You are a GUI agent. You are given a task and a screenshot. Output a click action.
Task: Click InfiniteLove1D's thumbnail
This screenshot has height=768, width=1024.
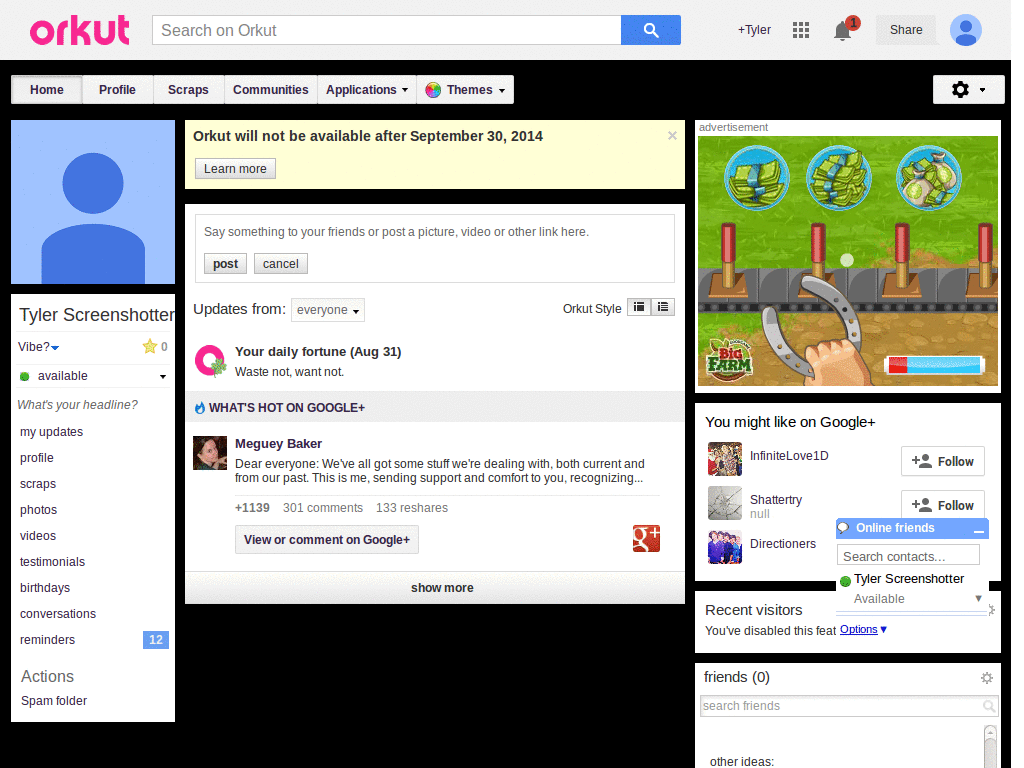pos(725,458)
